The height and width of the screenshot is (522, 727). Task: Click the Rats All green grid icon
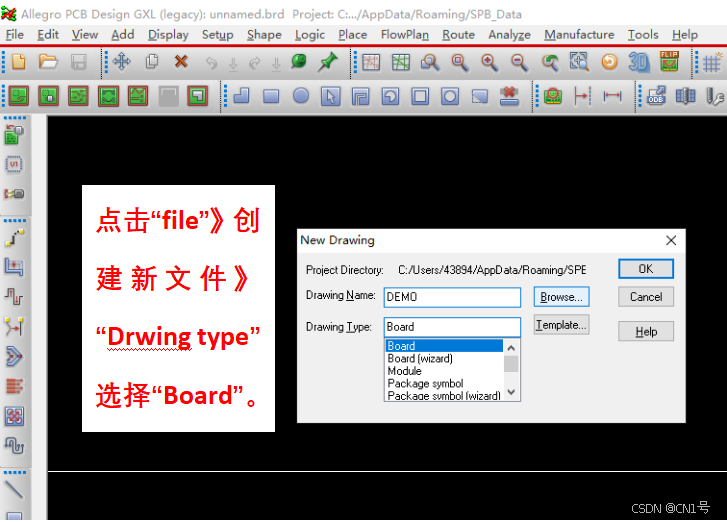[x=401, y=62]
